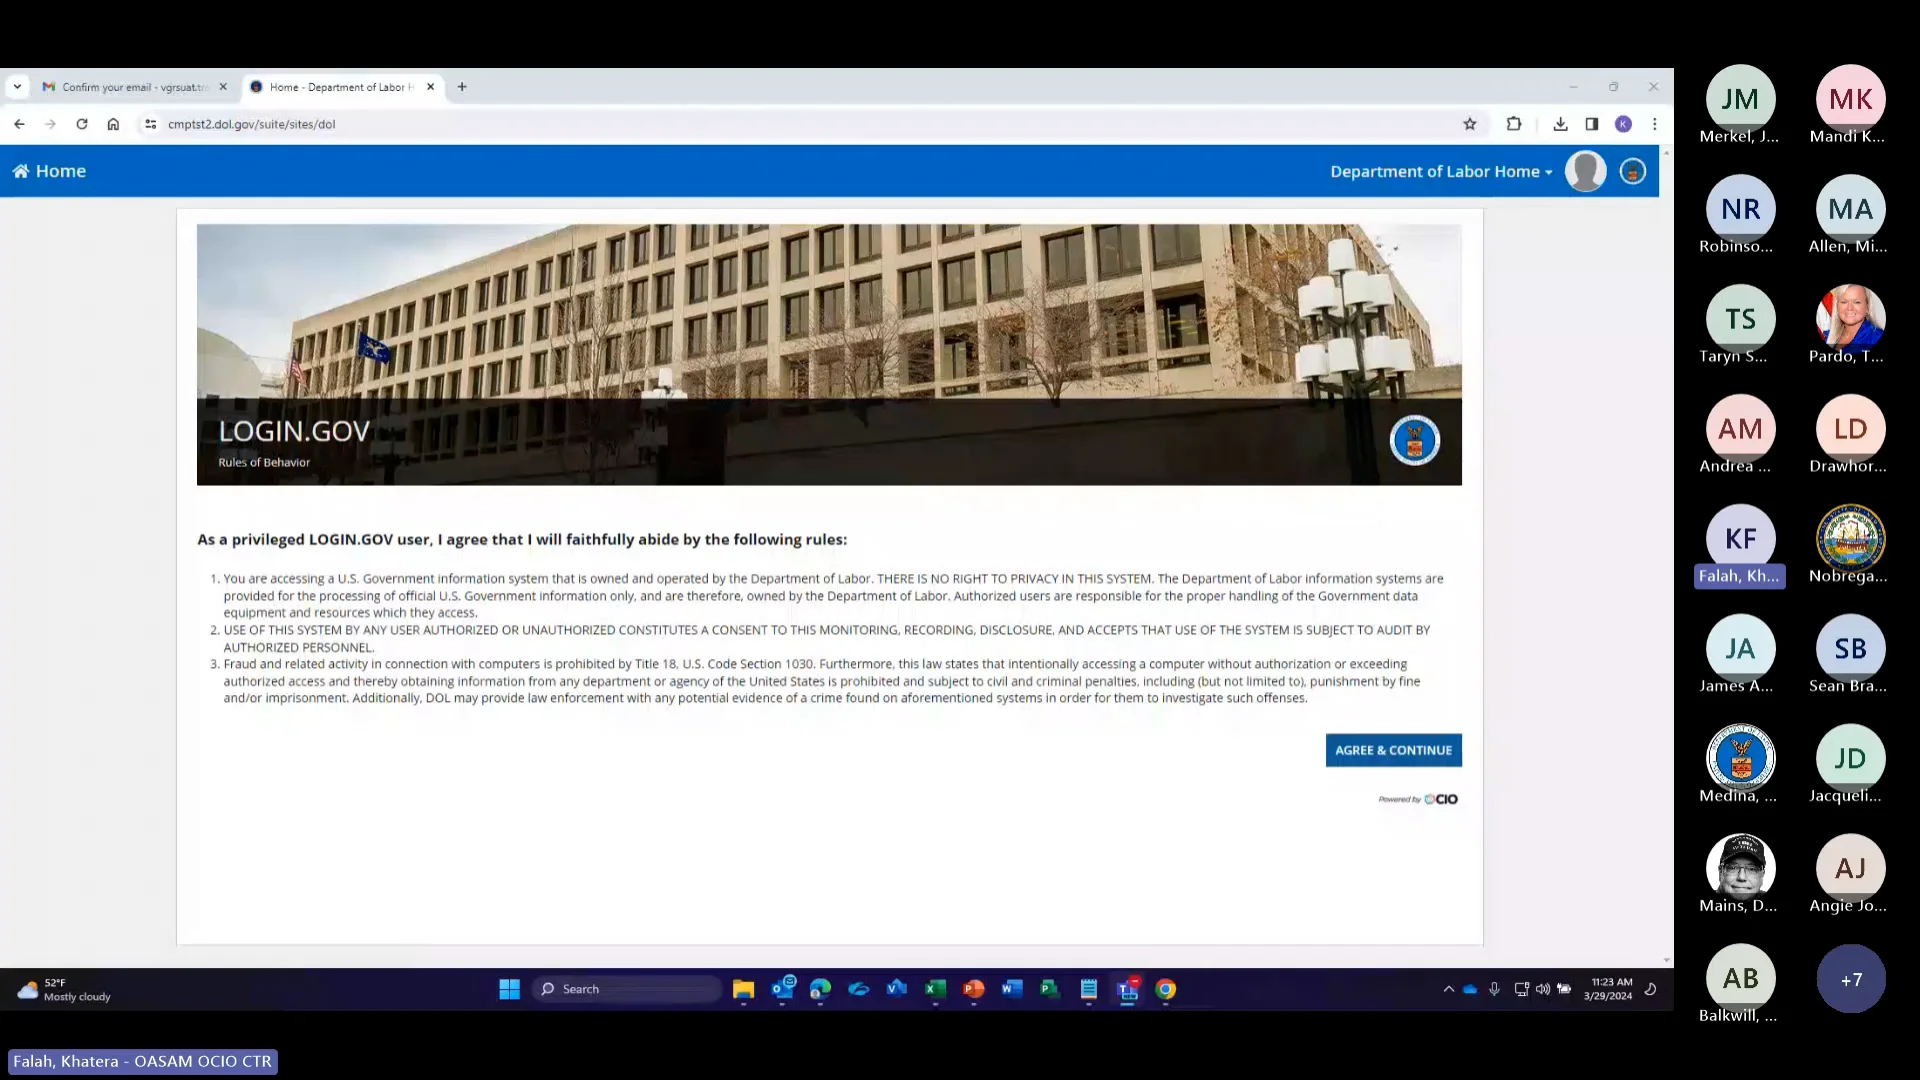Screen dimensions: 1920x1080
Task: Open the browser downloads icon
Action: [x=1560, y=124]
